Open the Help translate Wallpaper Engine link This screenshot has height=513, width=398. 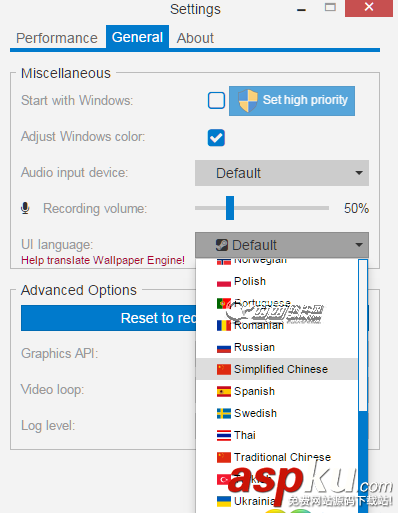coord(103,260)
